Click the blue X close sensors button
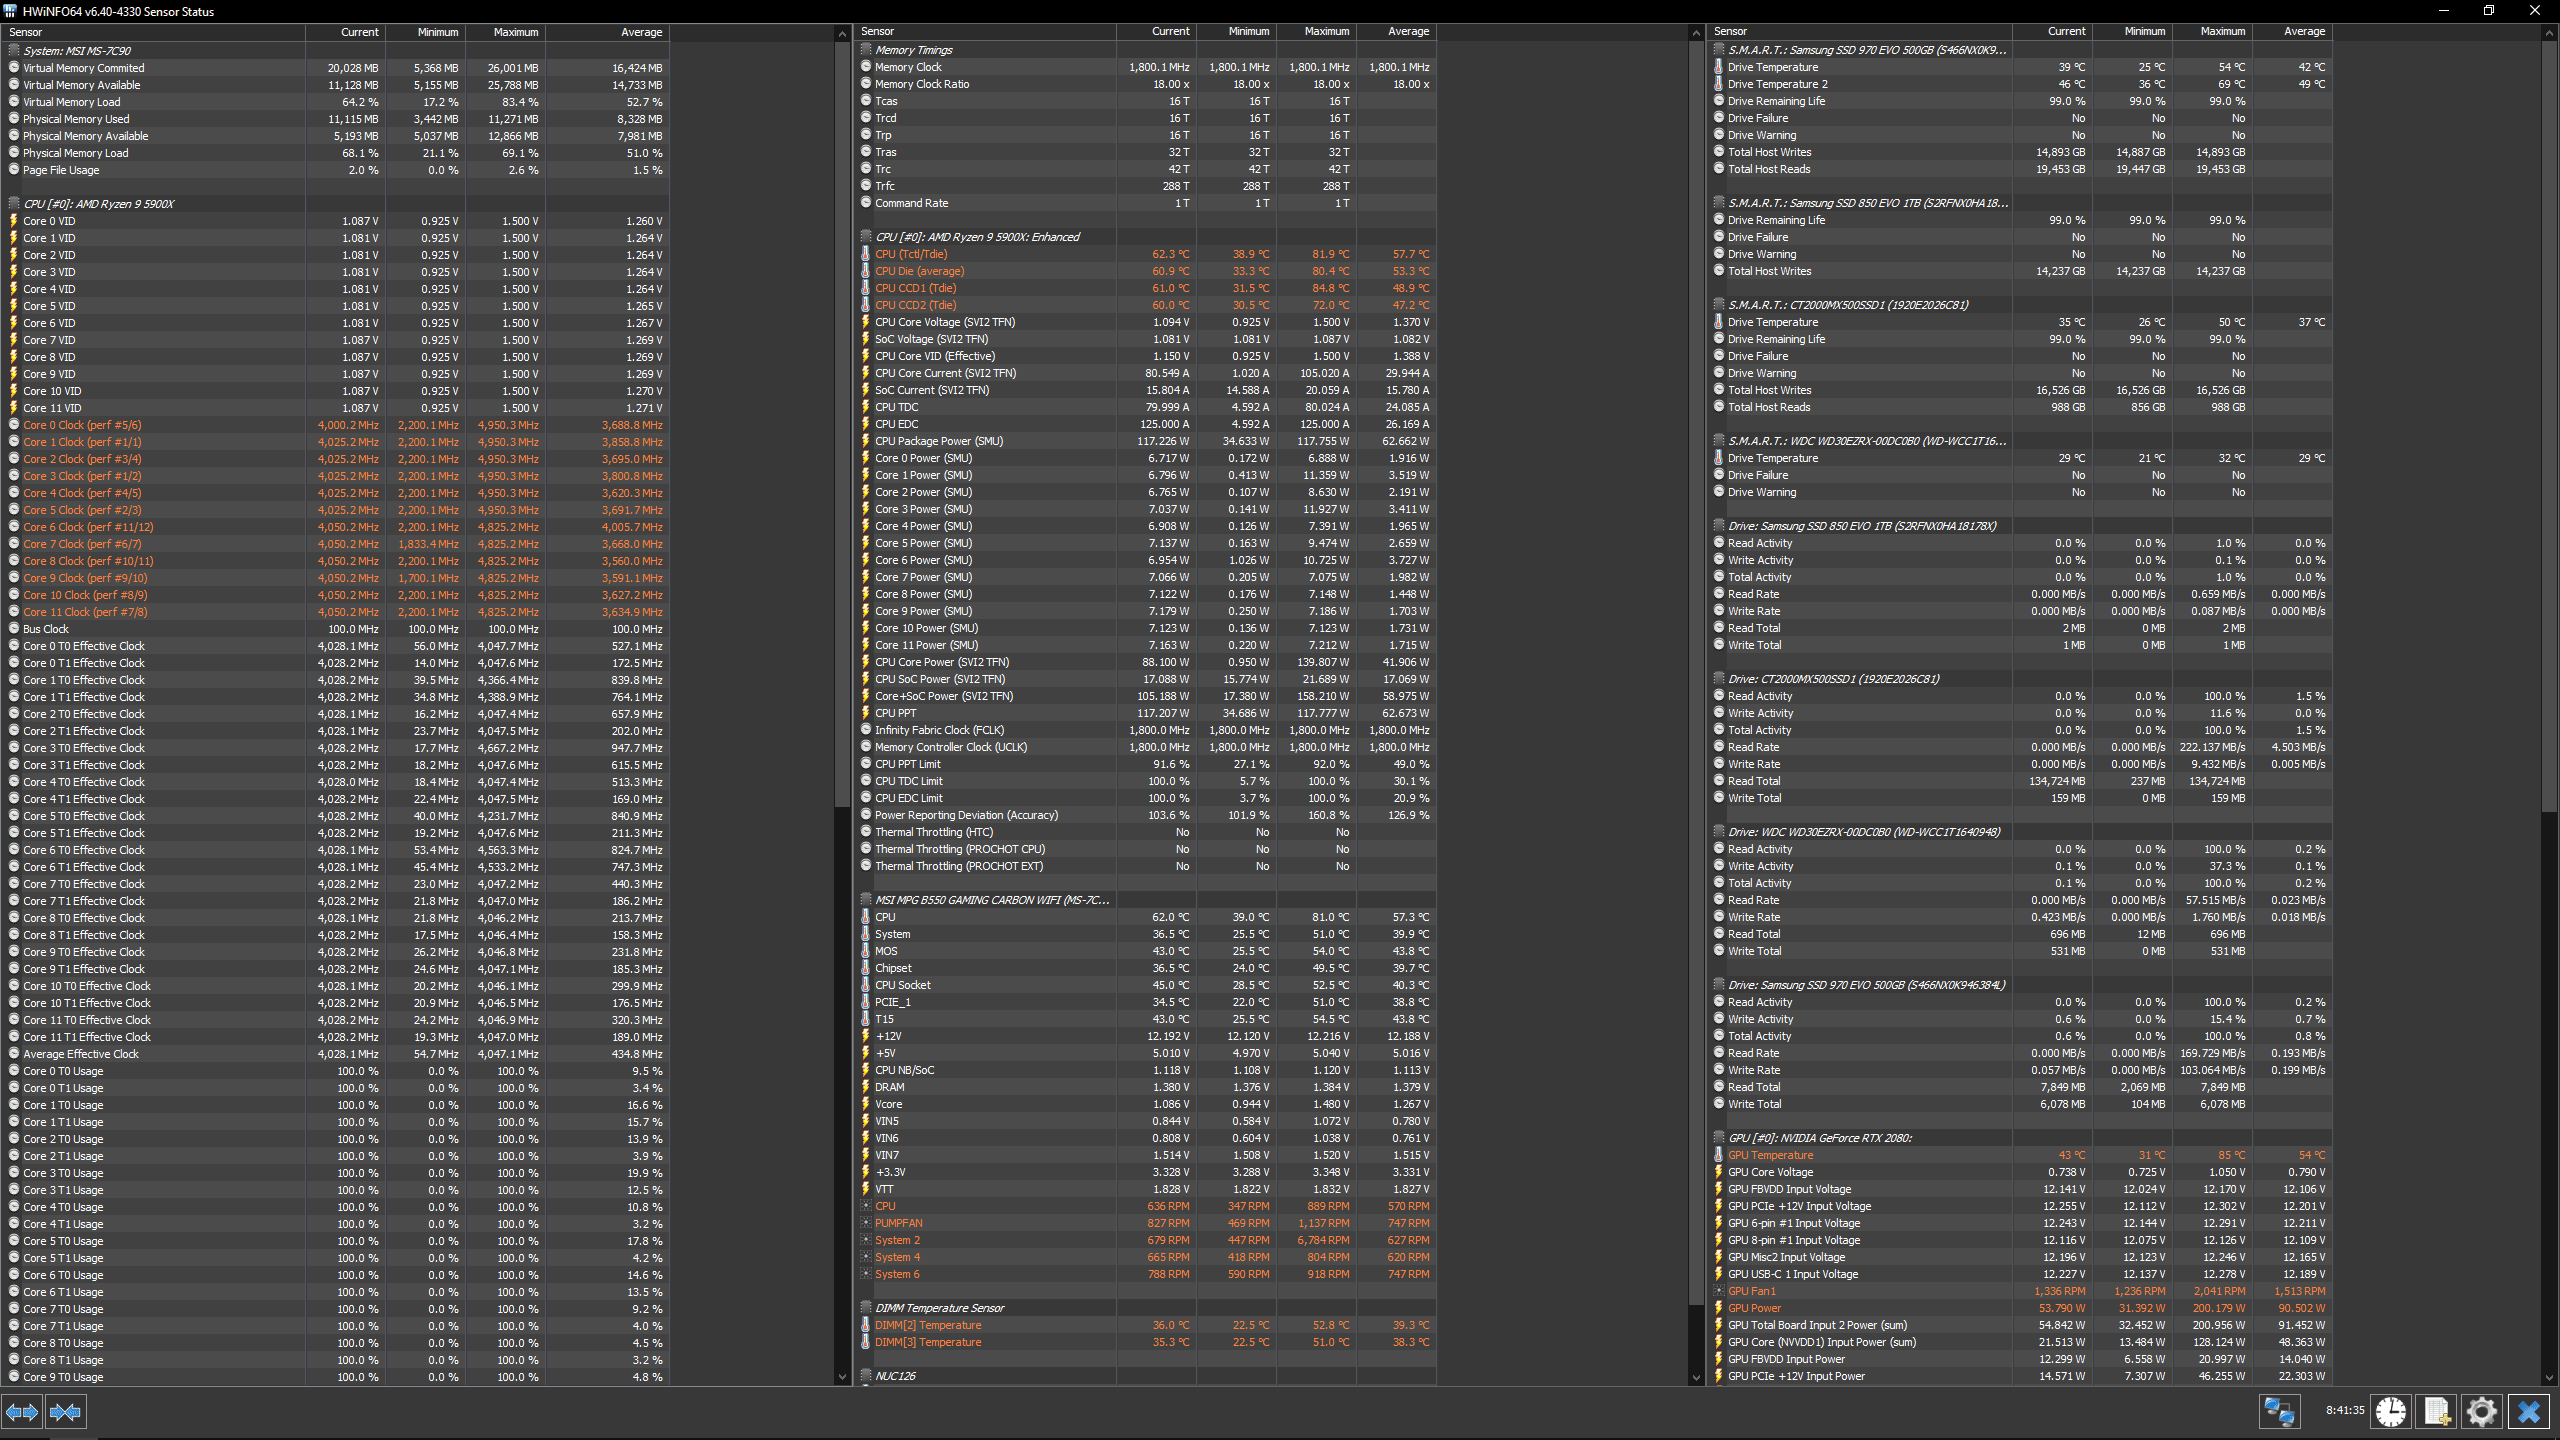The image size is (2560, 1440). [2529, 1412]
